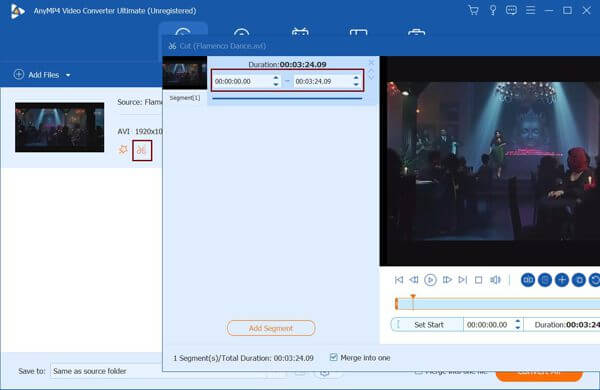This screenshot has height=390, width=600.
Task: Move the segment up with the up chevron
Action: point(371,72)
